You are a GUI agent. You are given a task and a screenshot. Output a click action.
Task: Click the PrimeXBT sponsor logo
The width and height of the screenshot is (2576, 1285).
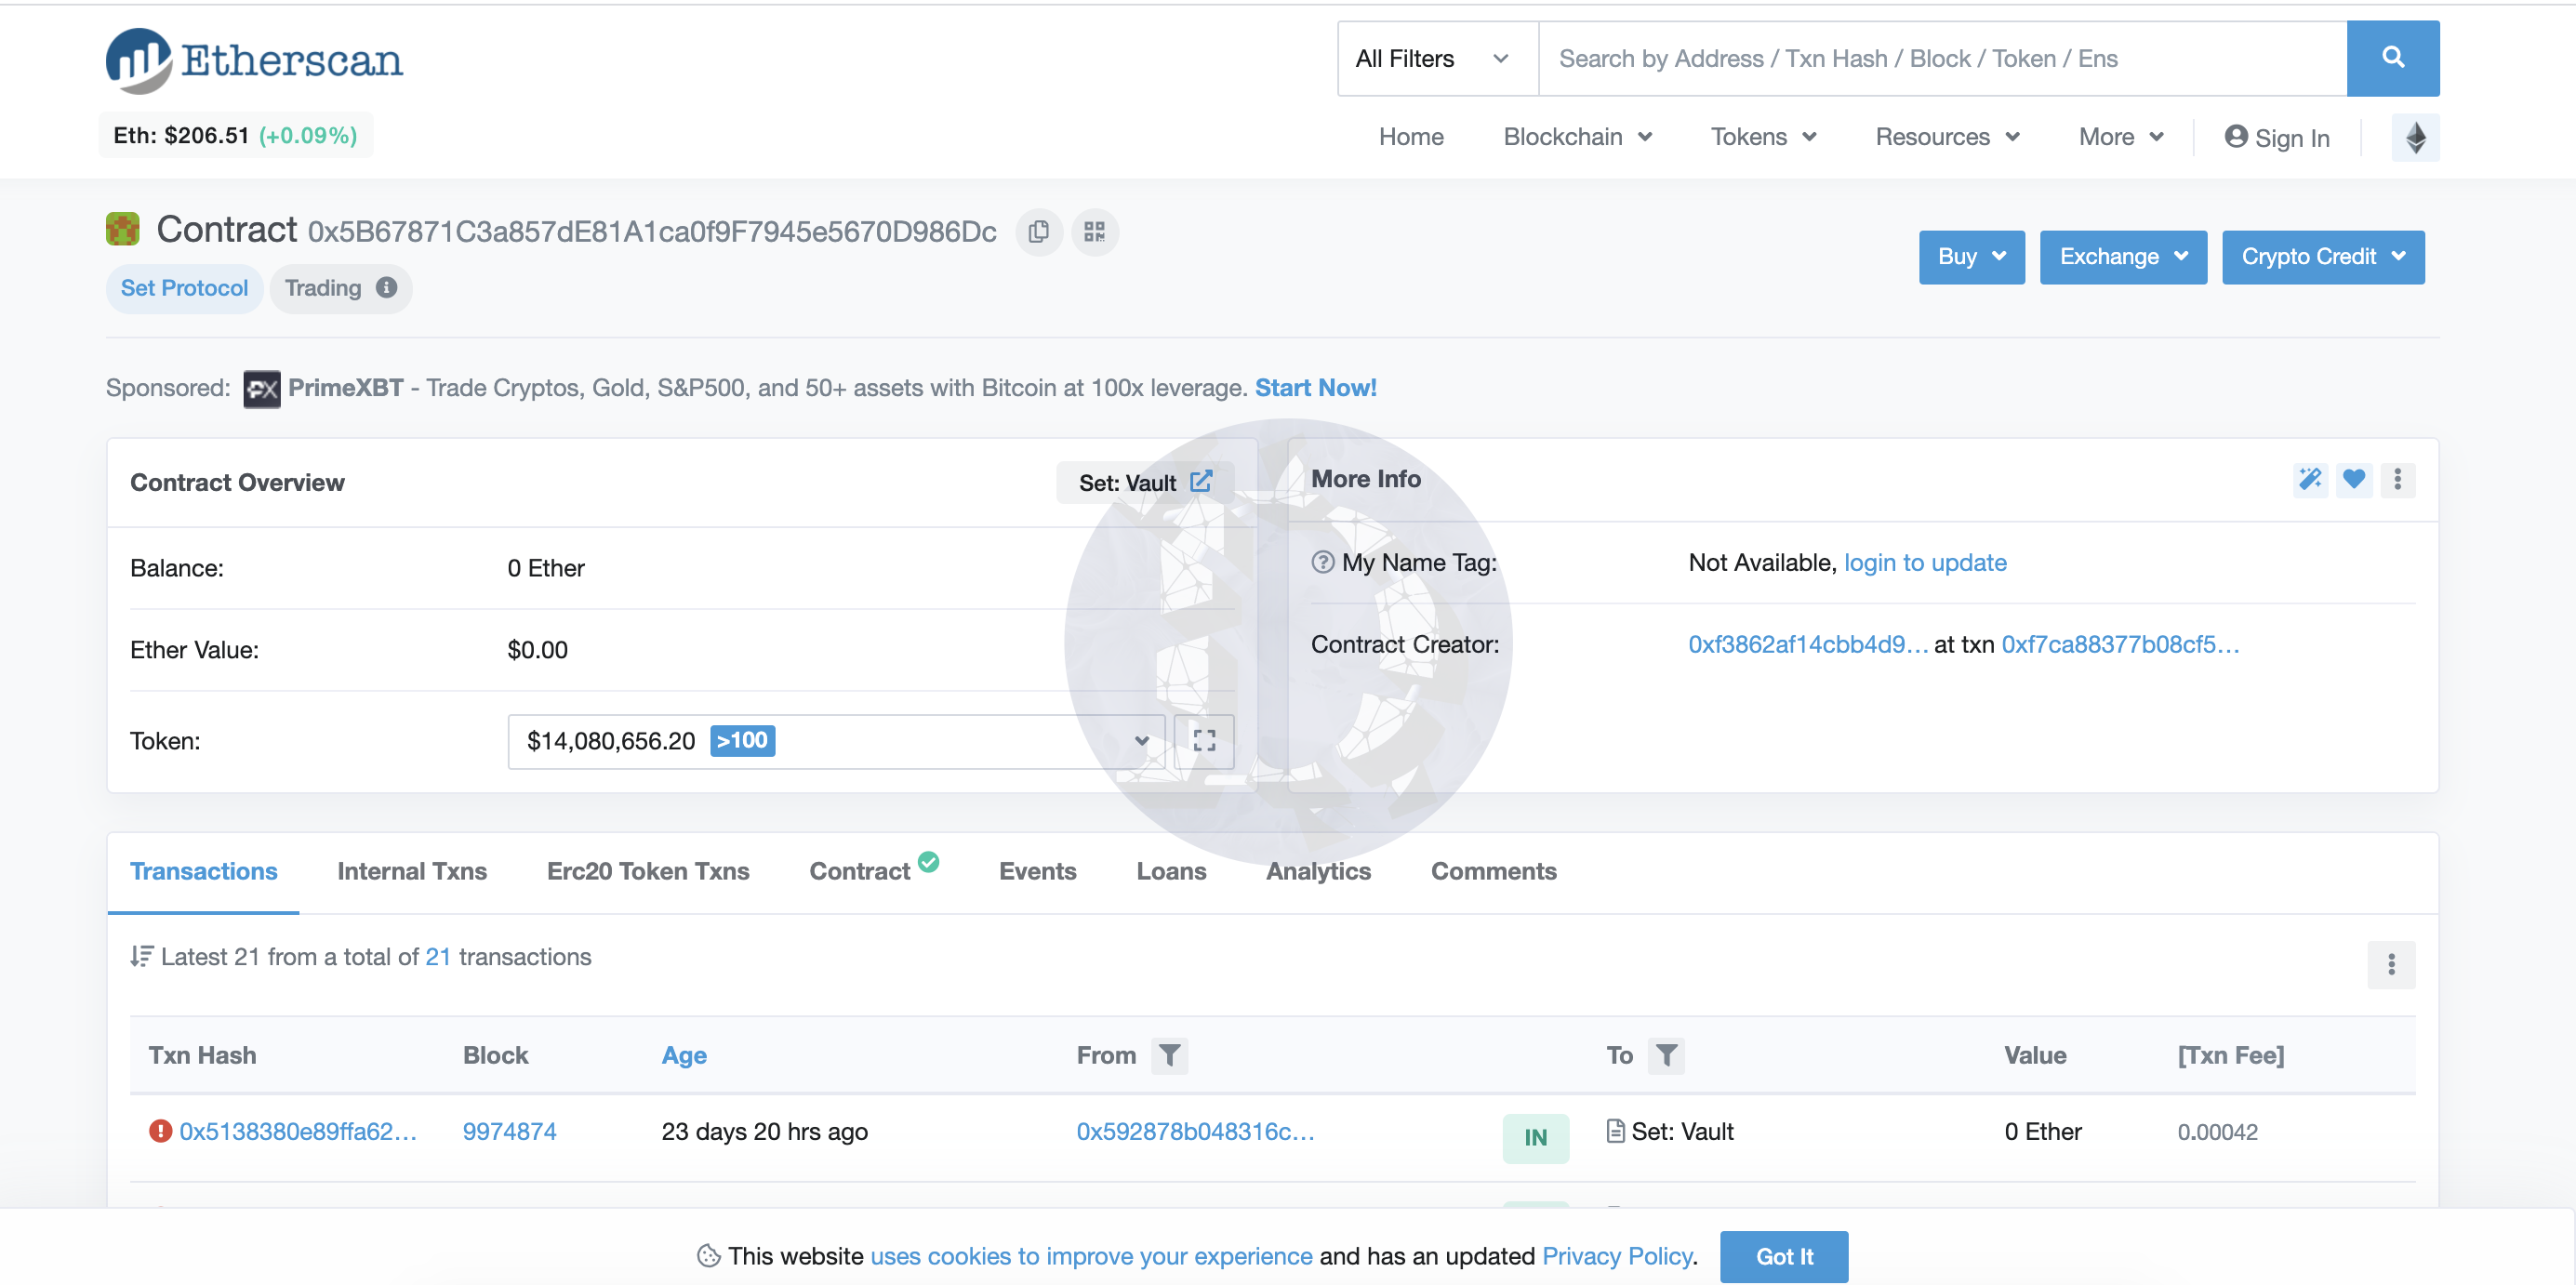tap(262, 388)
